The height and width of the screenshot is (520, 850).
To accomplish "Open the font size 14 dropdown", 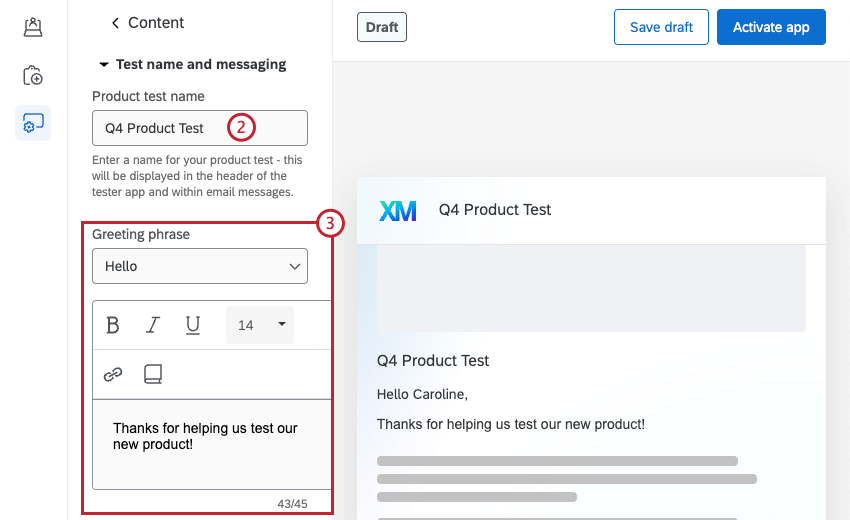I will click(260, 325).
